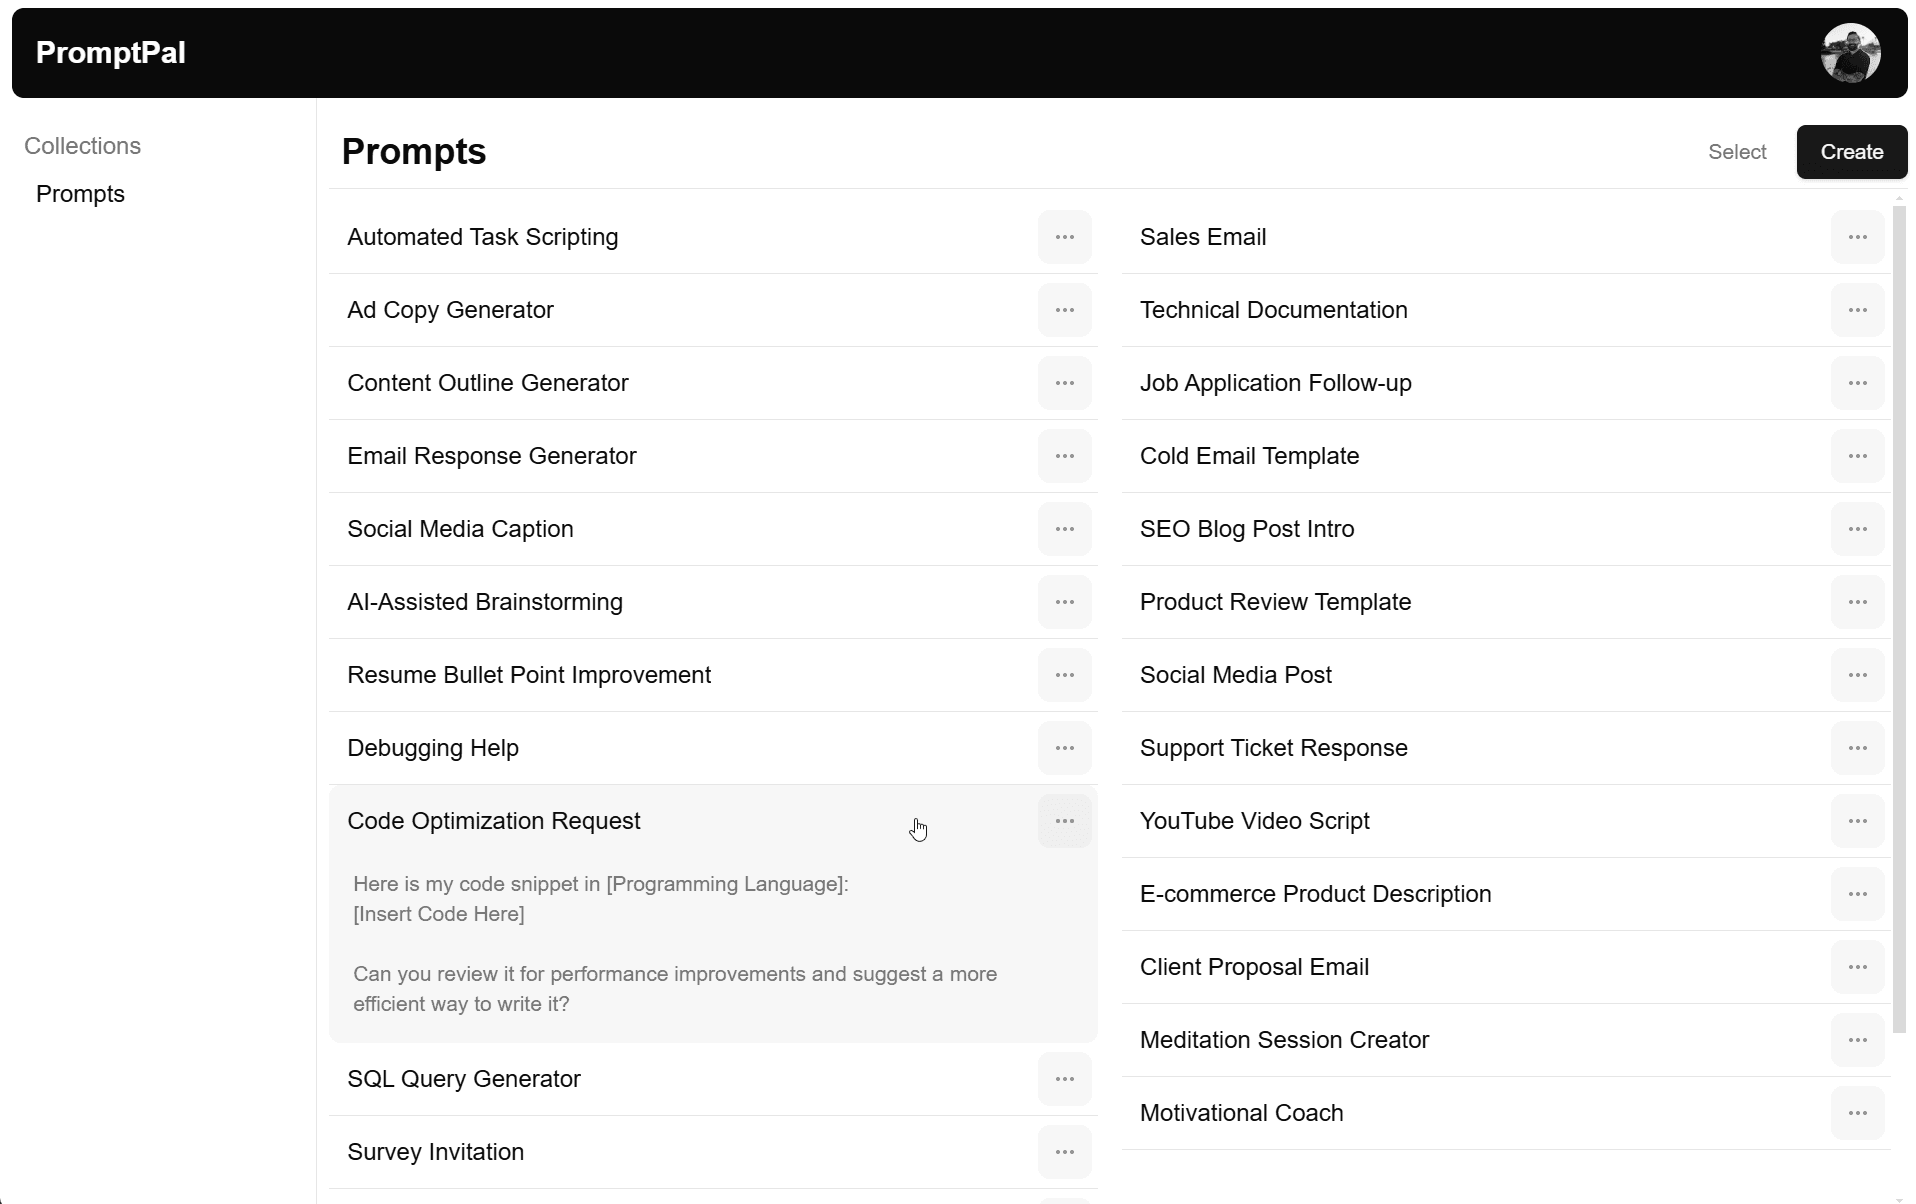
Task: Go to PromptPal home via logo
Action: click(x=111, y=53)
